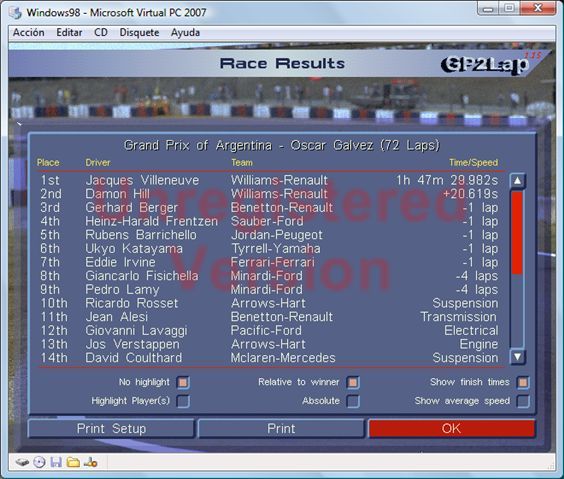Click results list scroll up arrow

click(x=517, y=181)
